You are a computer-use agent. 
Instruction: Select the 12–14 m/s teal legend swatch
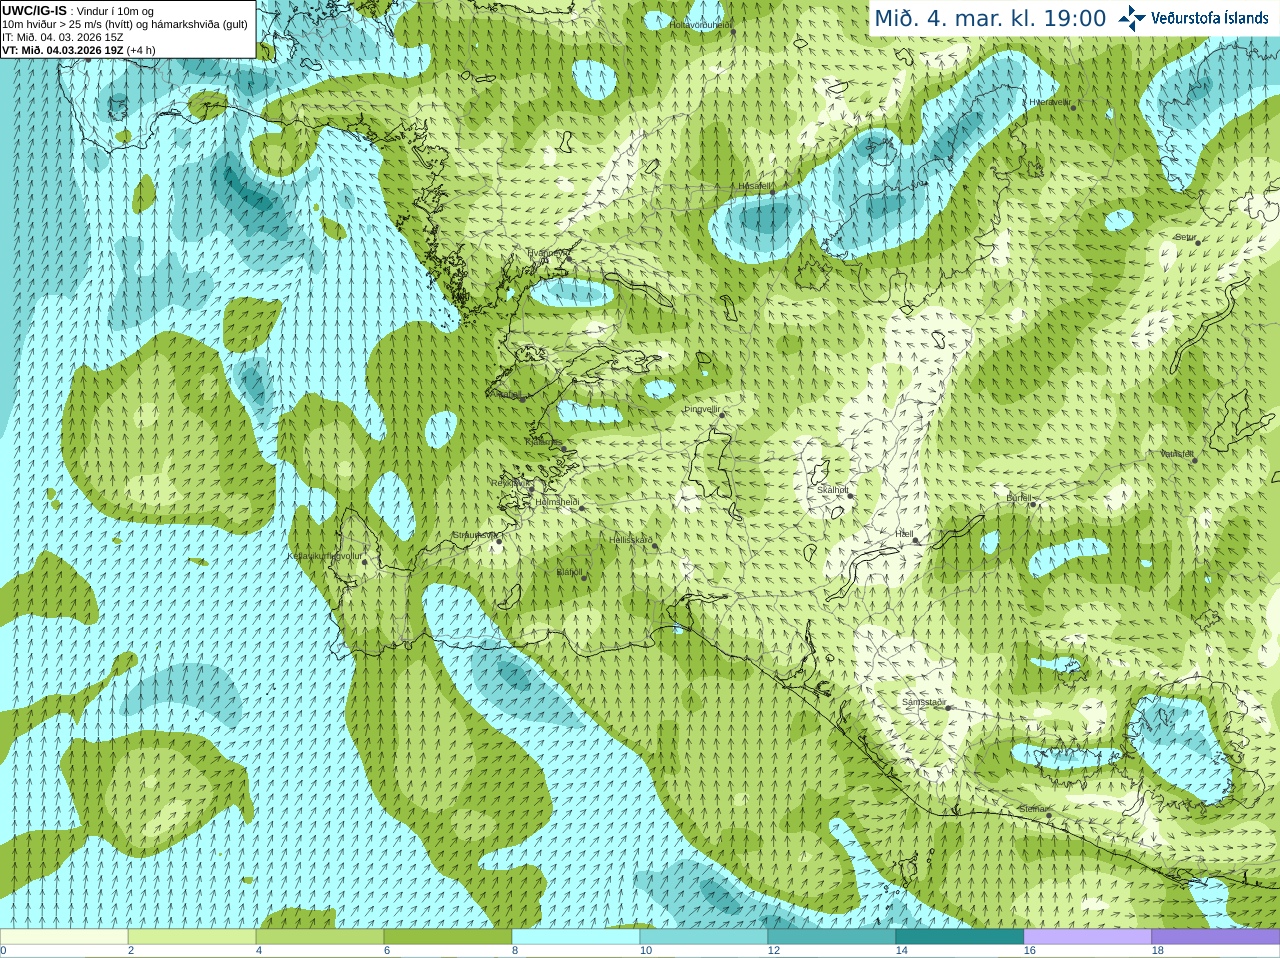point(832,937)
